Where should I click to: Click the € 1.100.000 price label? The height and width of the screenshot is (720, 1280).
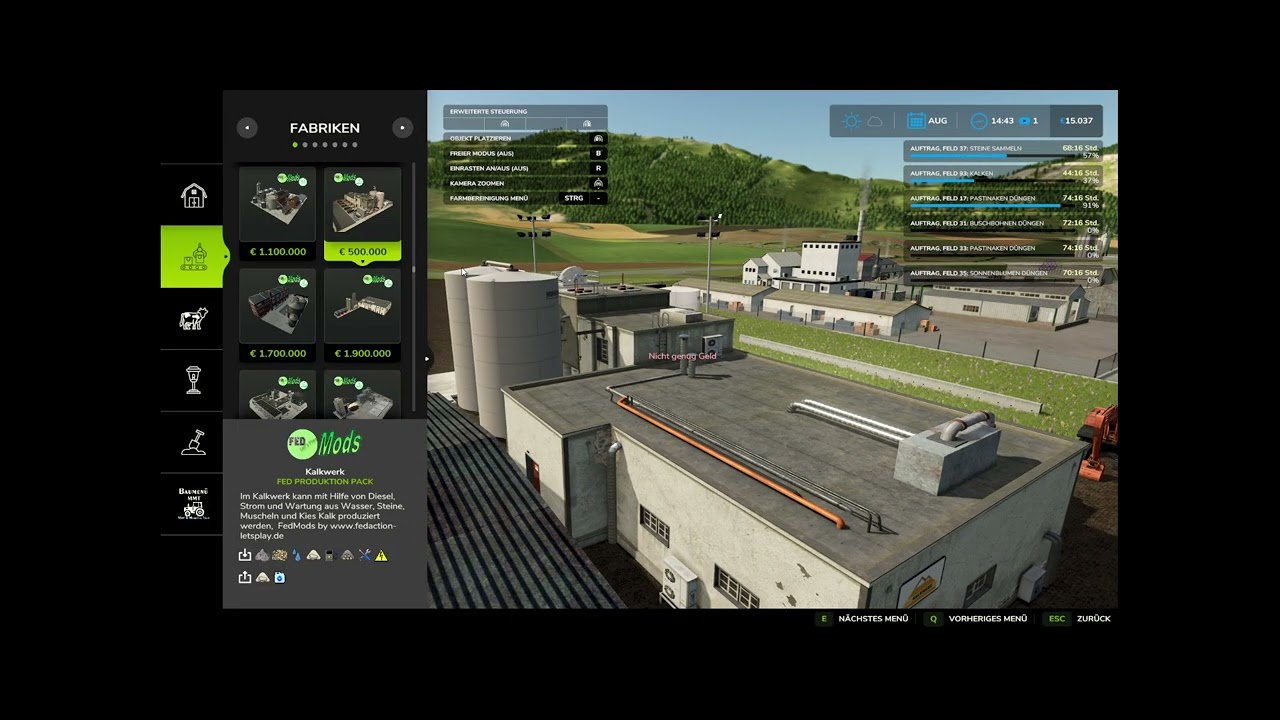tap(277, 252)
